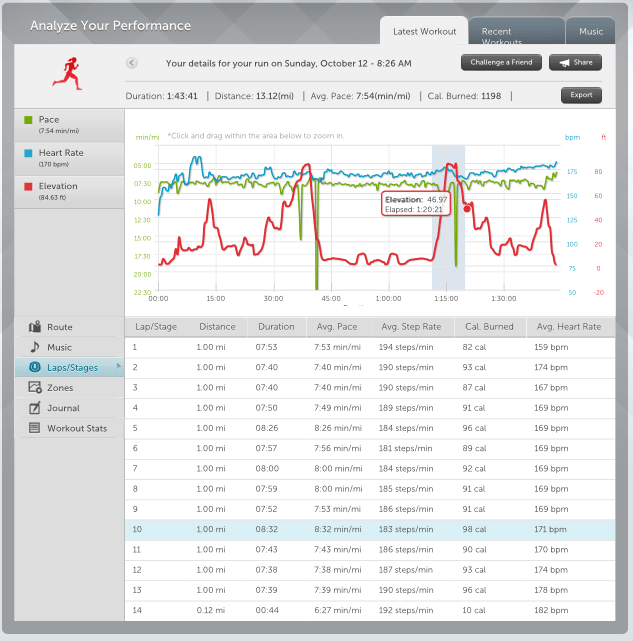Open the Zones icon in sidebar

point(35,388)
